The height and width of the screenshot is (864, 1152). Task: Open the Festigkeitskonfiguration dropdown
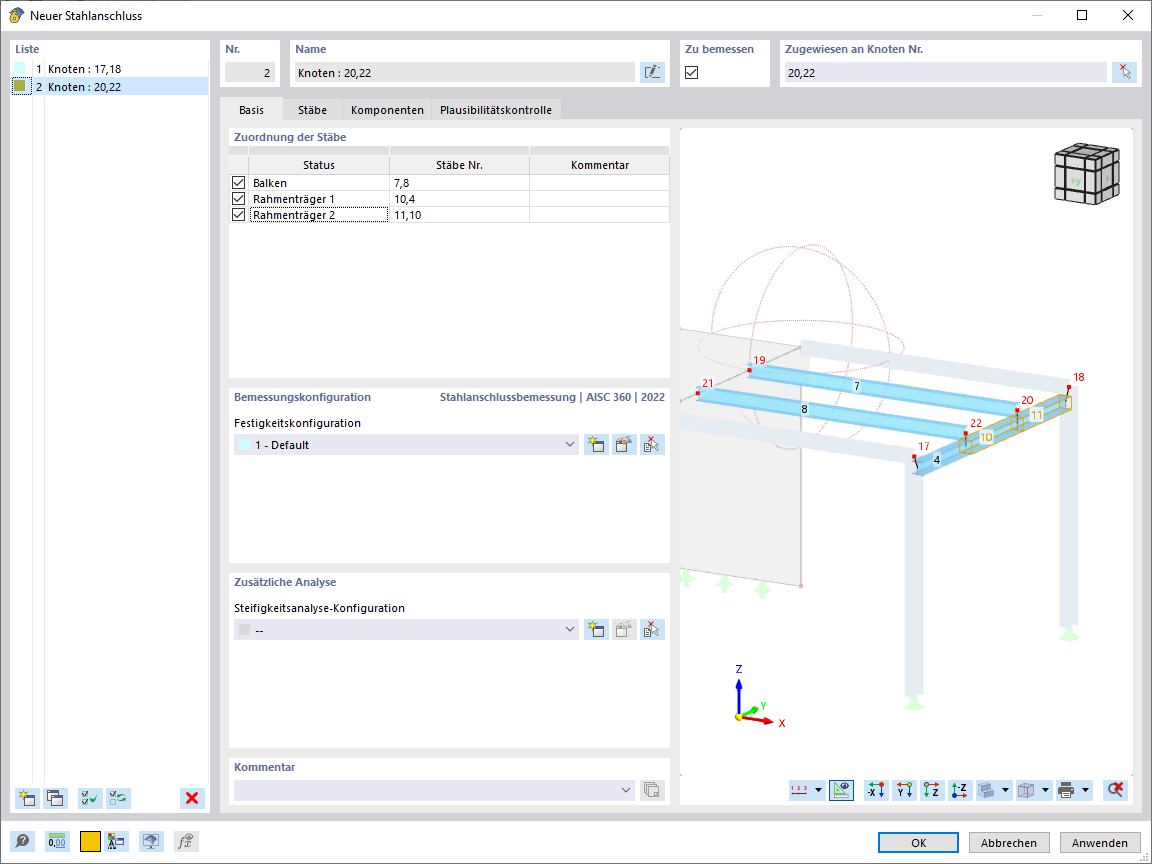(x=569, y=444)
